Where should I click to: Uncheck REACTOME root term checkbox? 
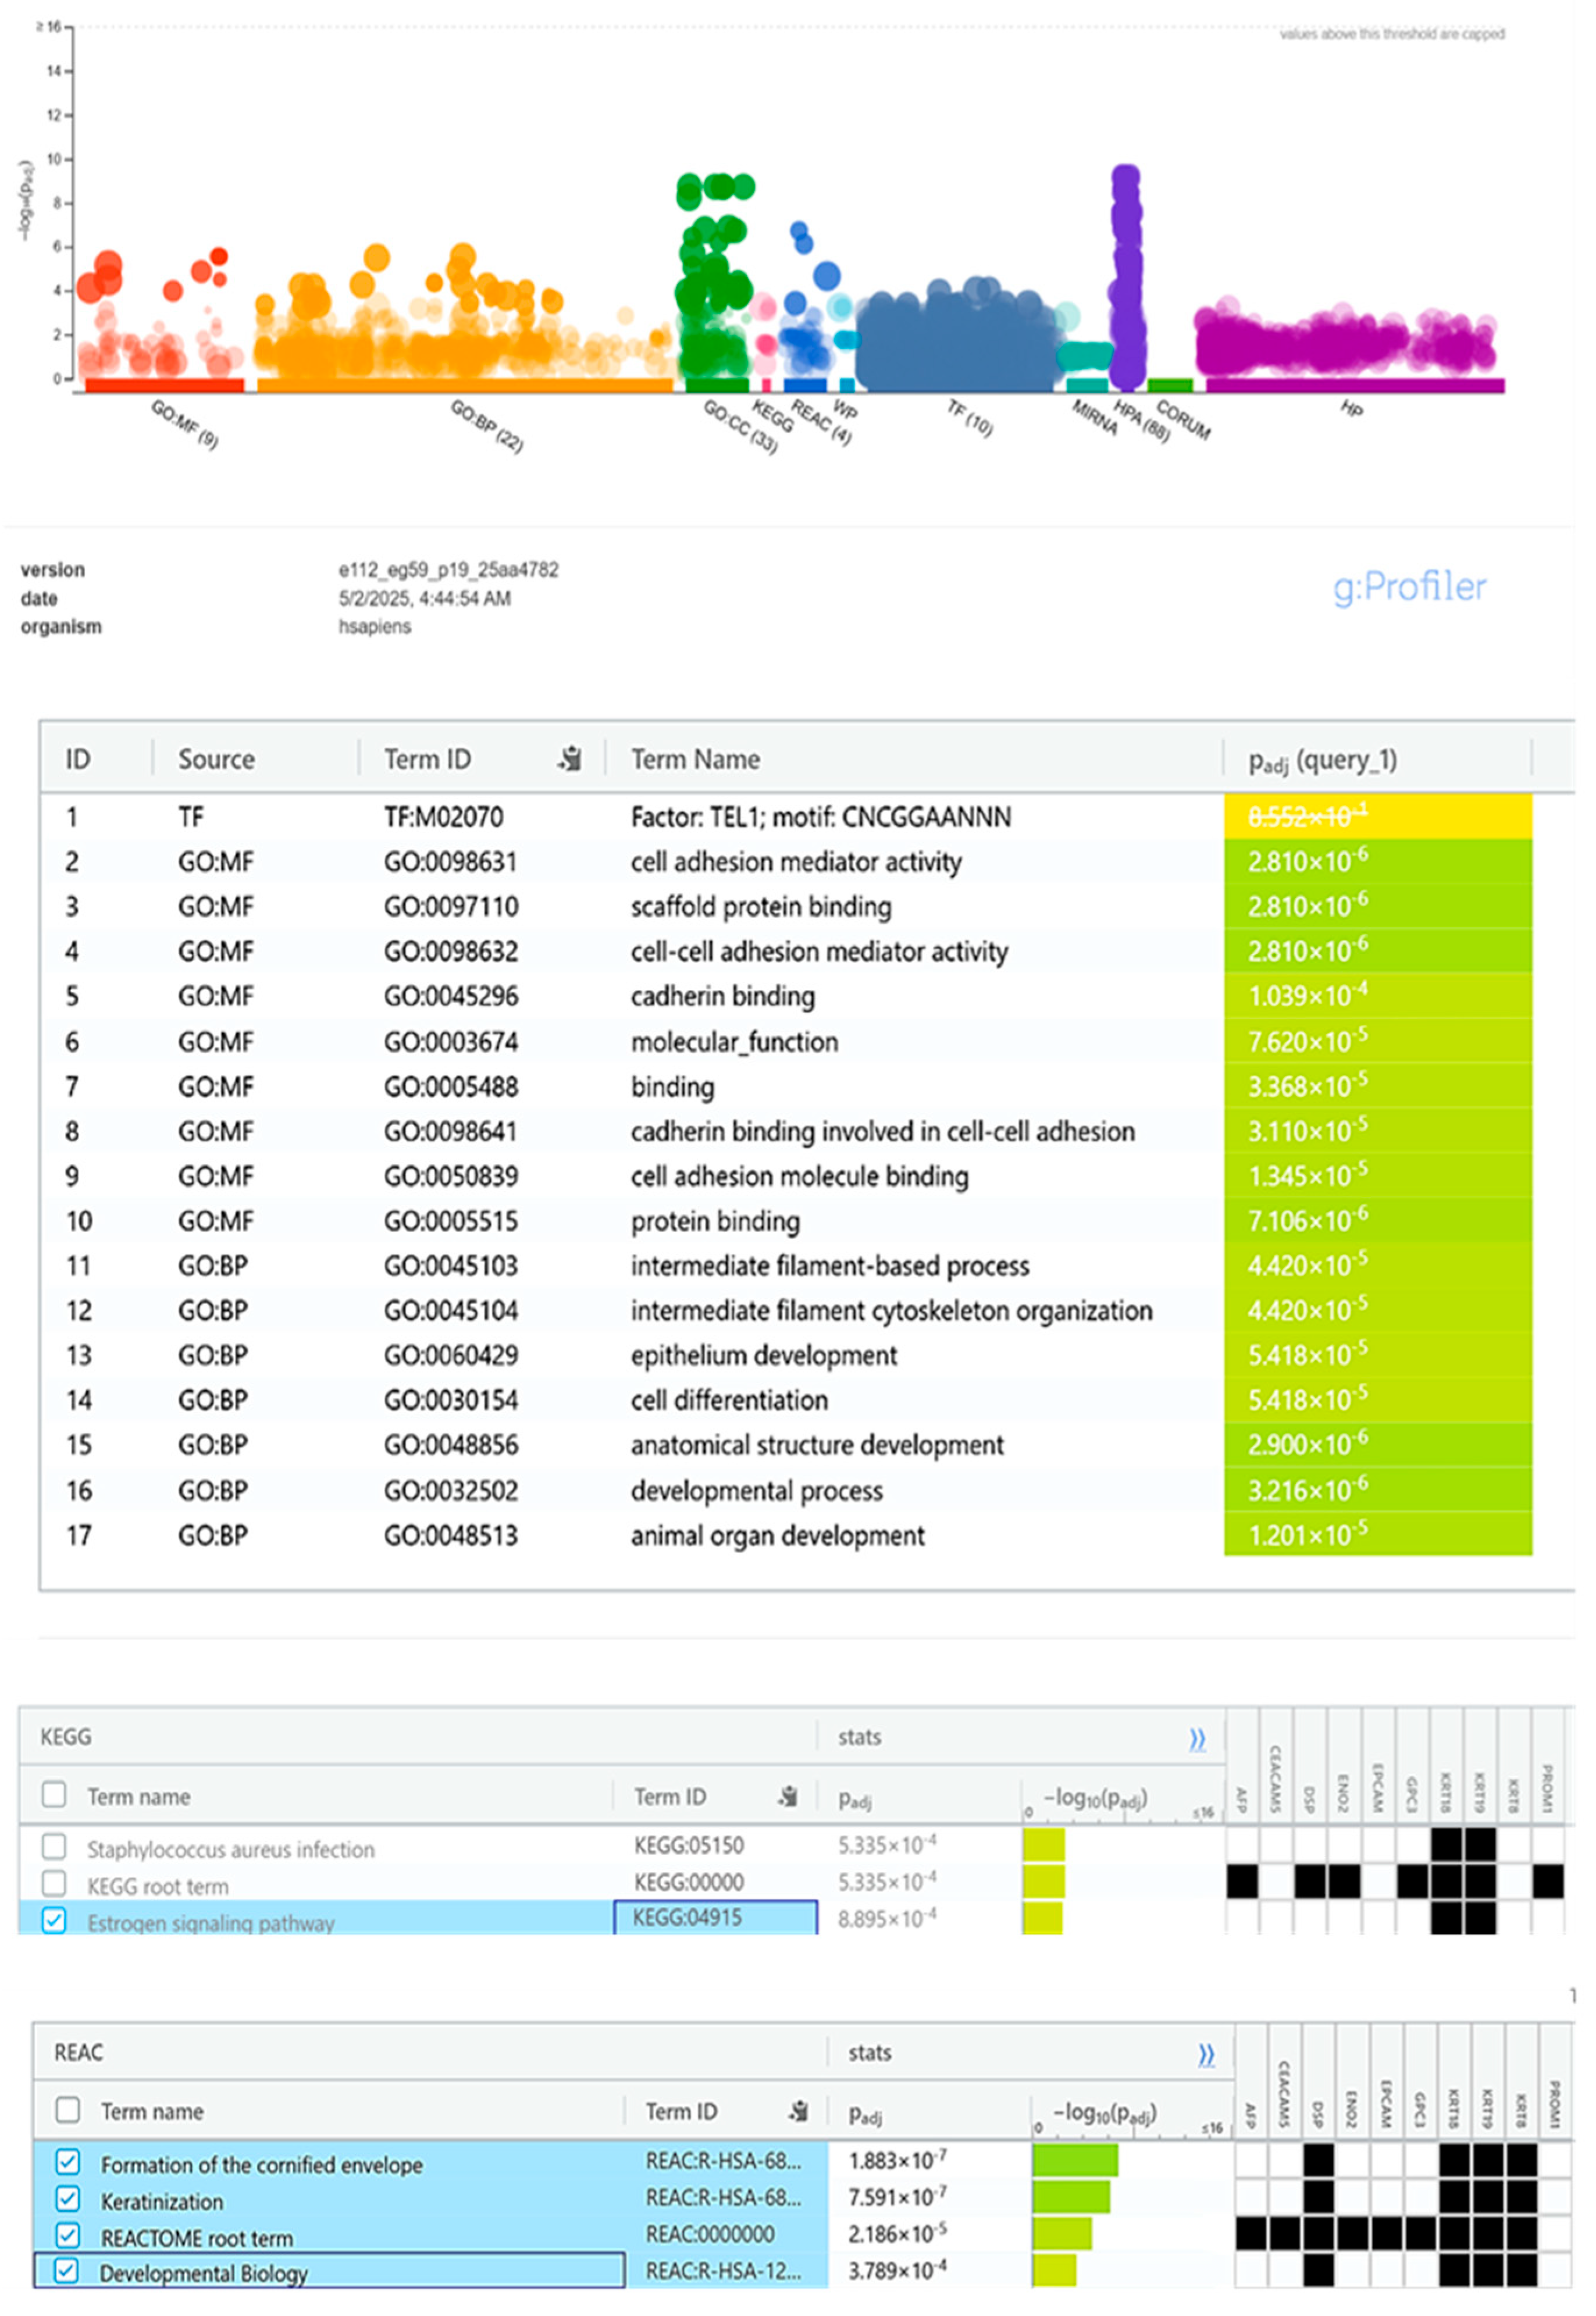pyautogui.click(x=67, y=2235)
